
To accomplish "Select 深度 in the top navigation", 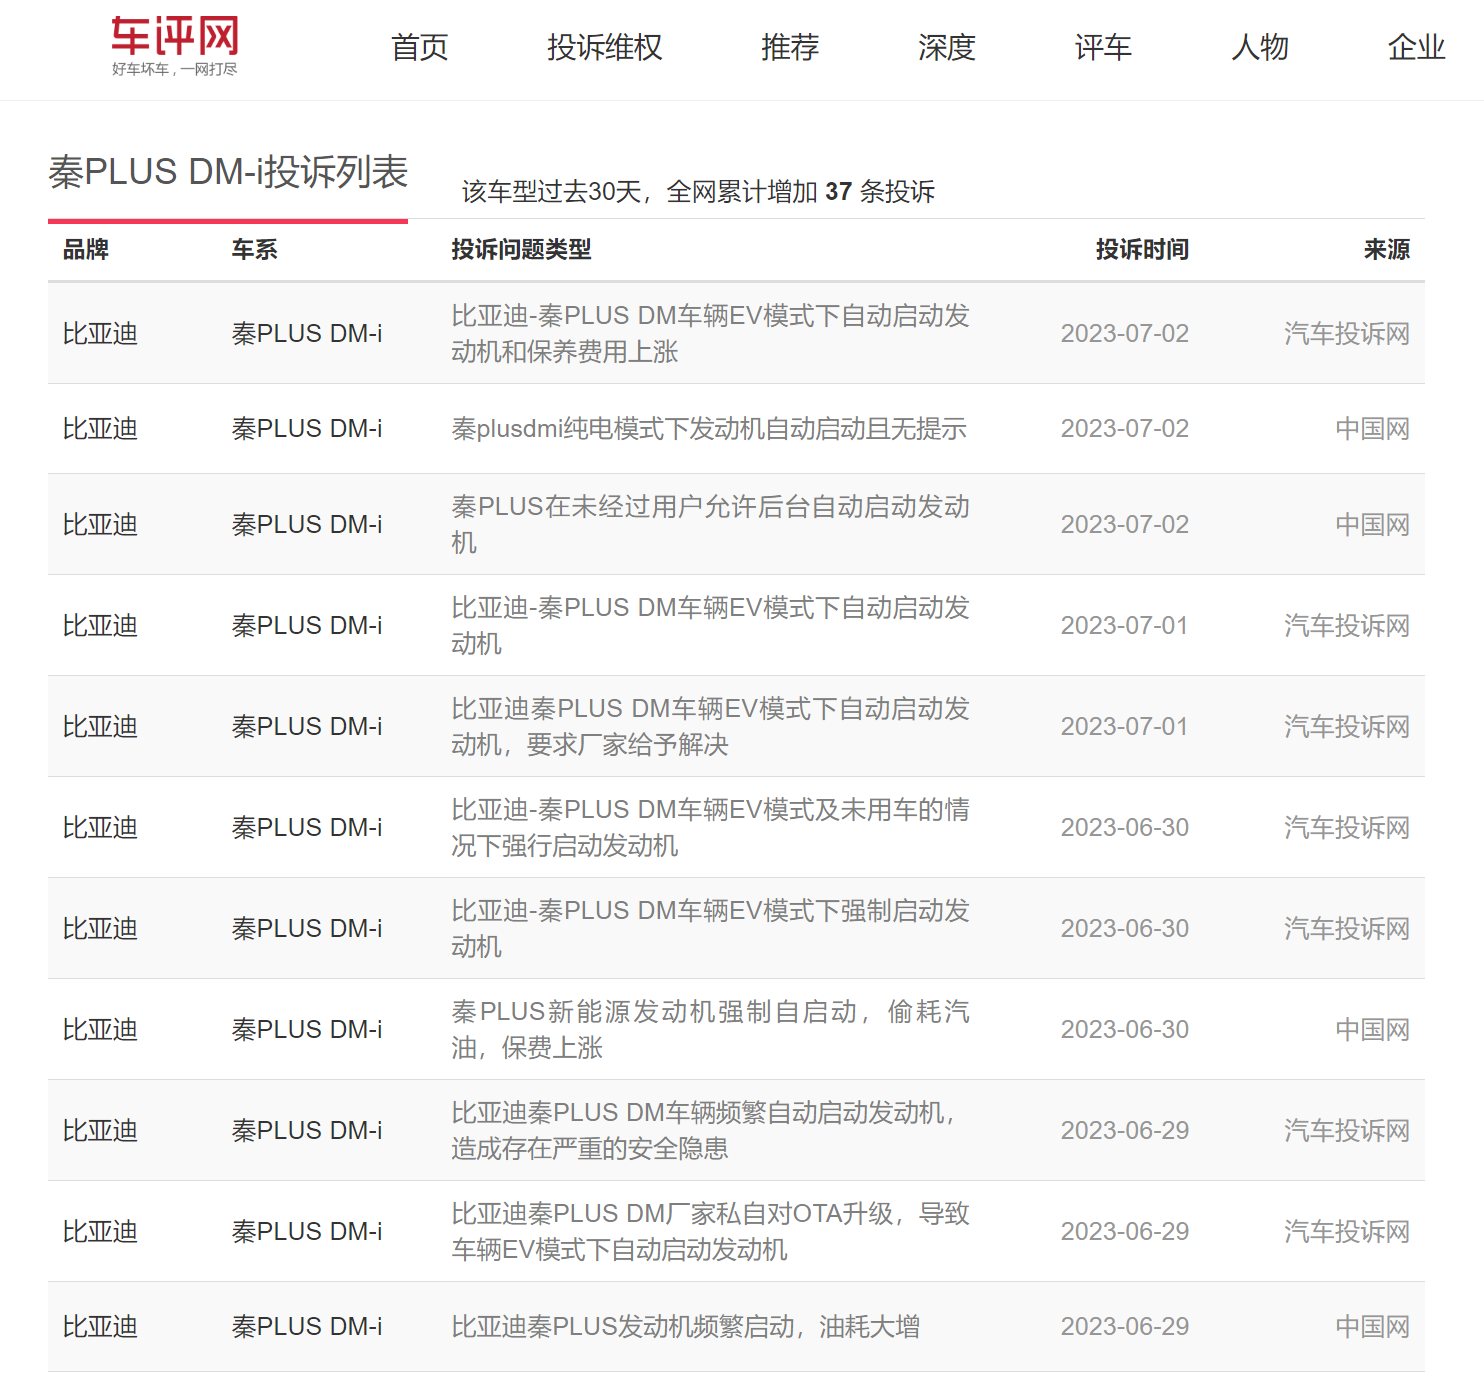I will [x=947, y=47].
